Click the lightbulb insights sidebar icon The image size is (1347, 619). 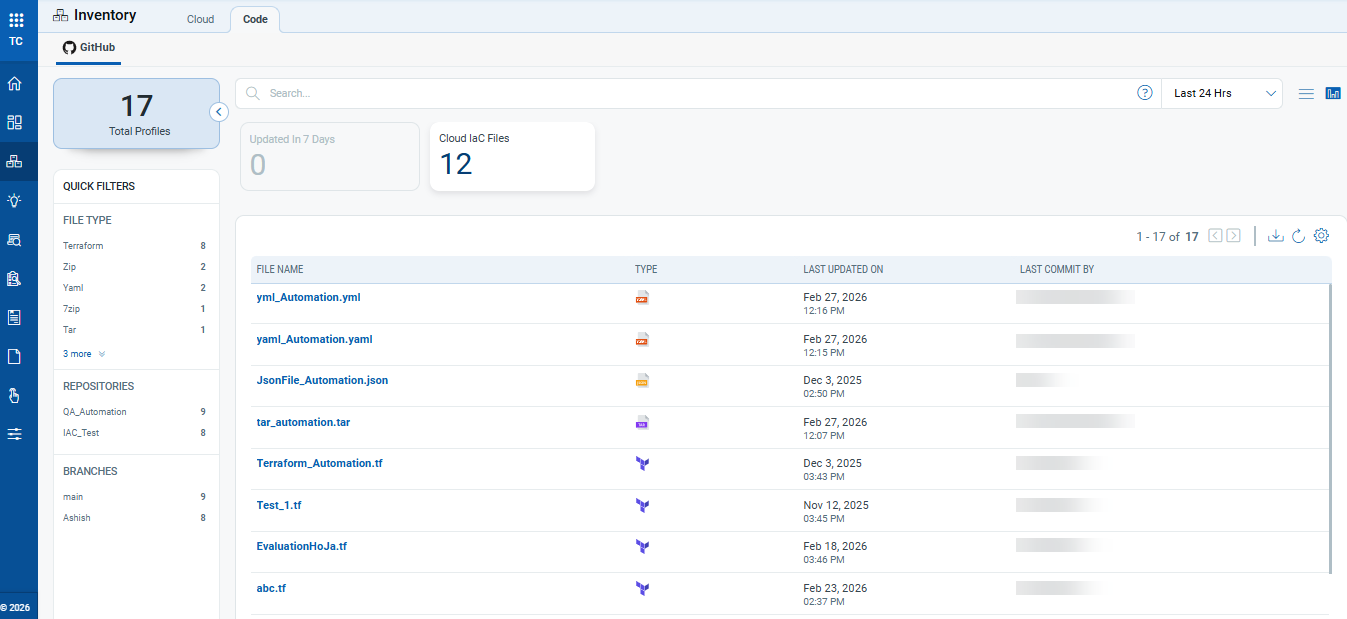coord(15,201)
